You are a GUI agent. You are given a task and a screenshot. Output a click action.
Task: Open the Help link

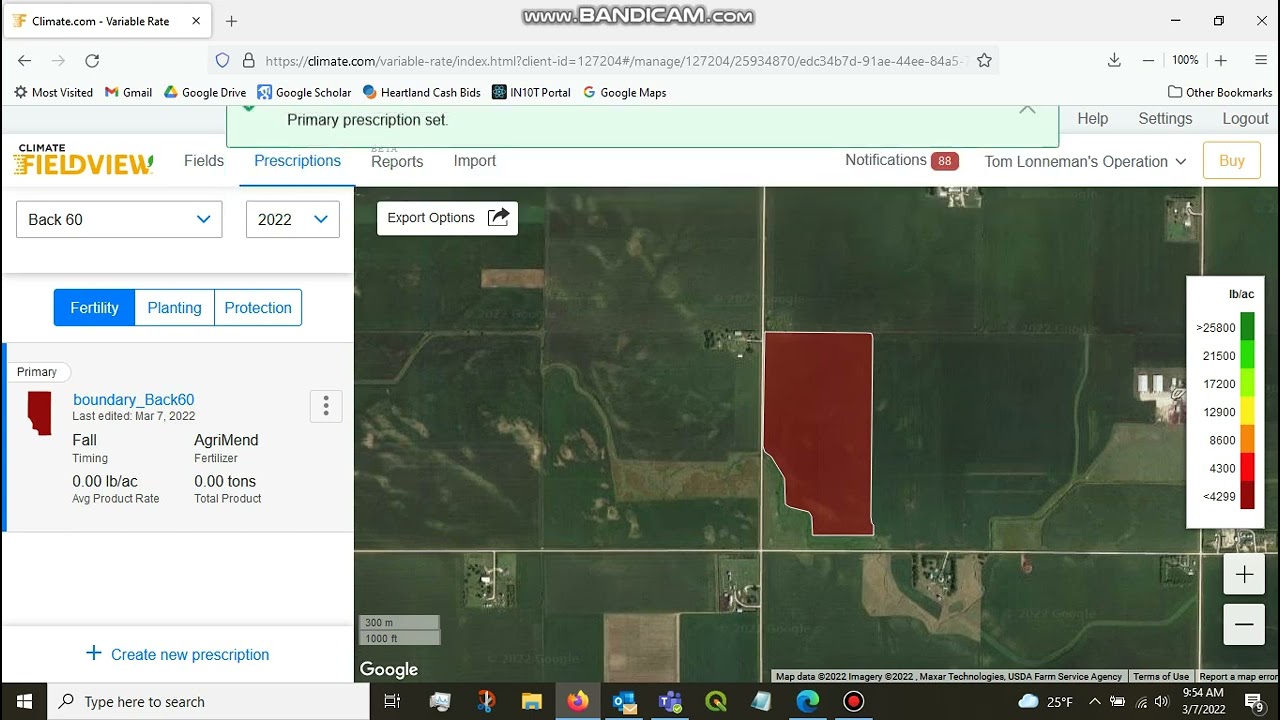pos(1092,118)
